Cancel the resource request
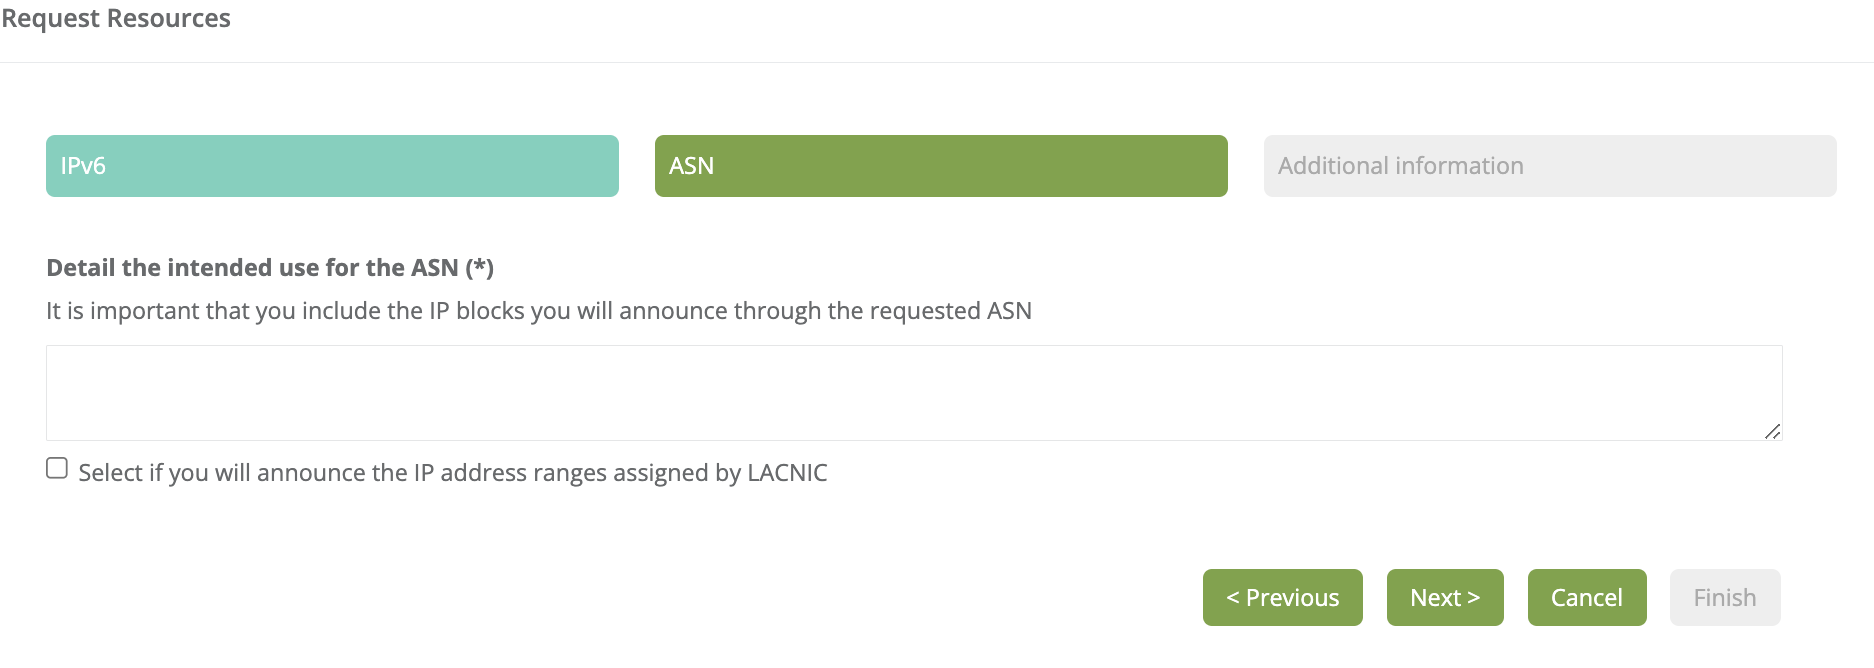1874x668 pixels. tap(1586, 598)
